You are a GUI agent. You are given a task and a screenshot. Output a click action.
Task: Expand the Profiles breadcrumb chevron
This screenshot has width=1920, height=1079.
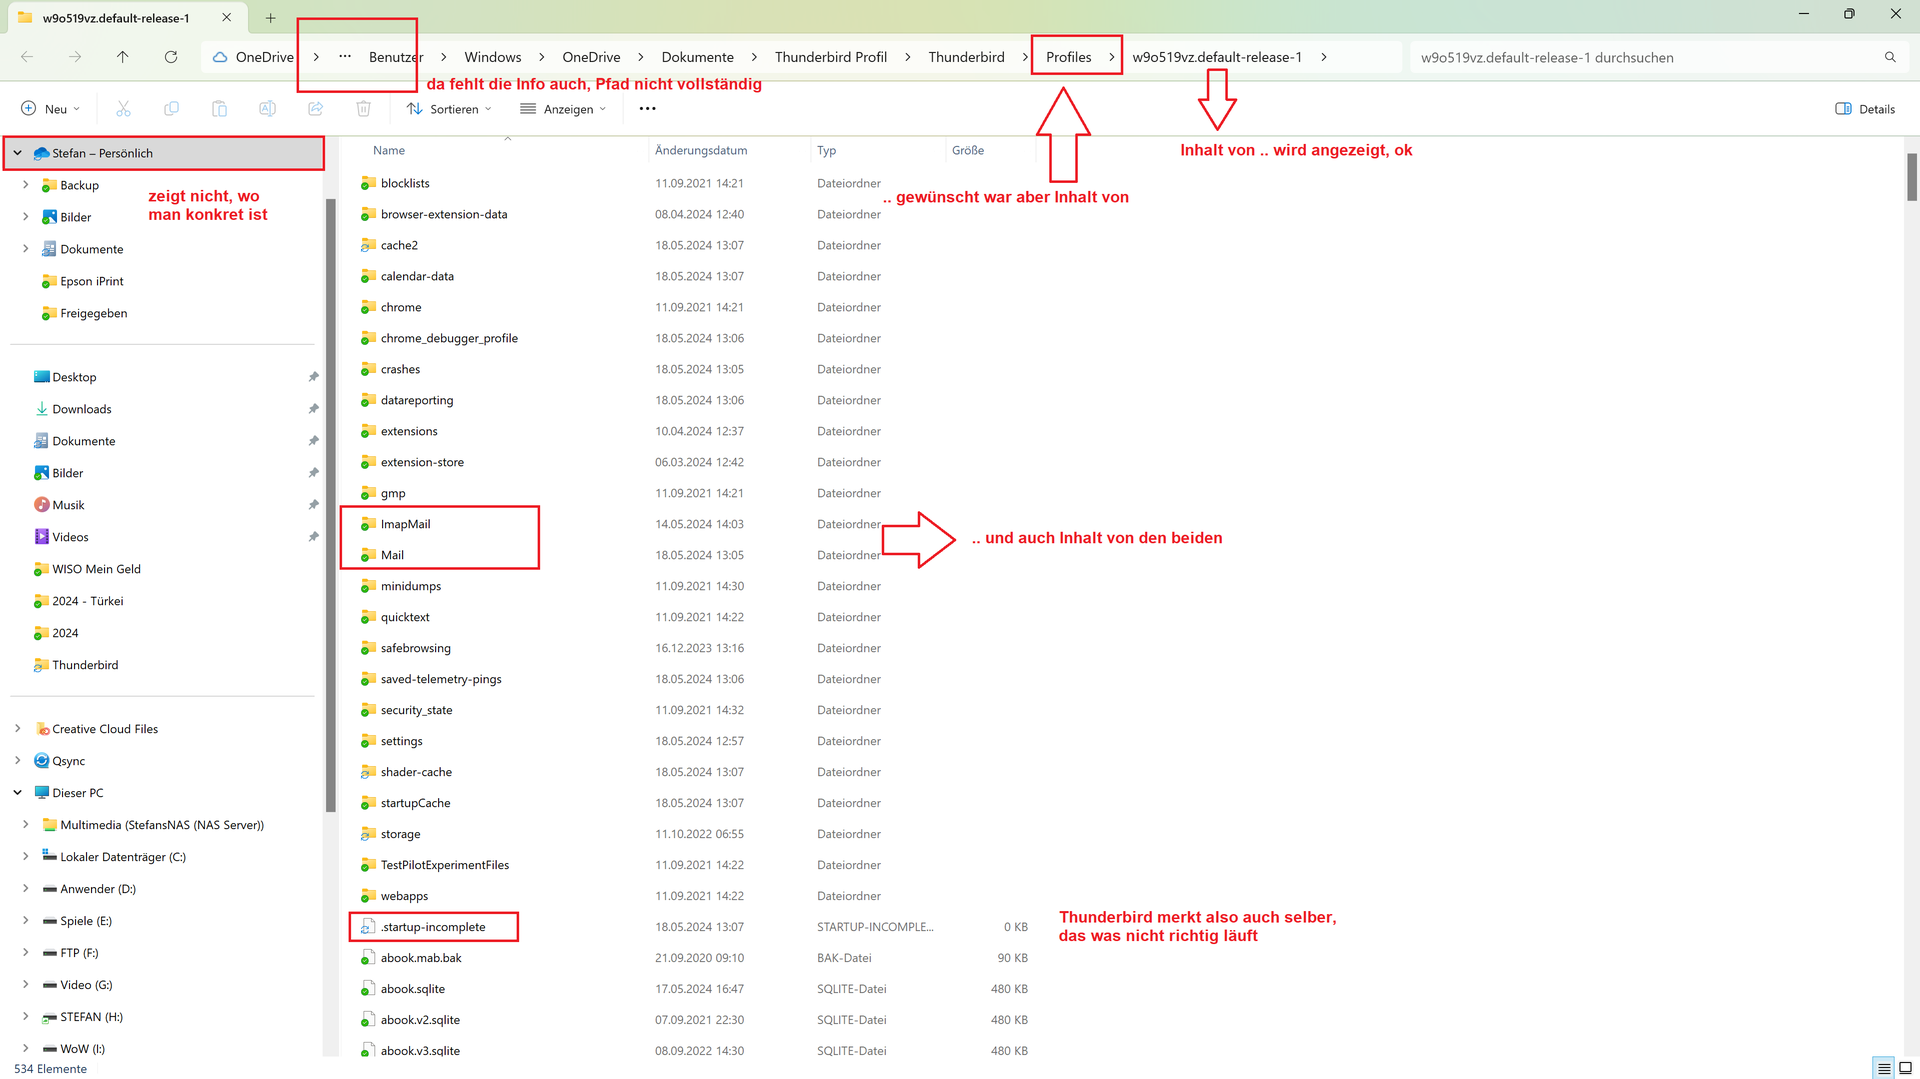click(x=1111, y=57)
